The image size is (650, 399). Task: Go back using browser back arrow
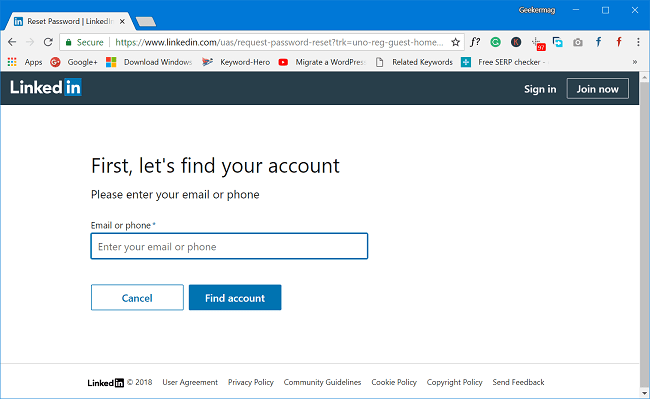[12, 42]
